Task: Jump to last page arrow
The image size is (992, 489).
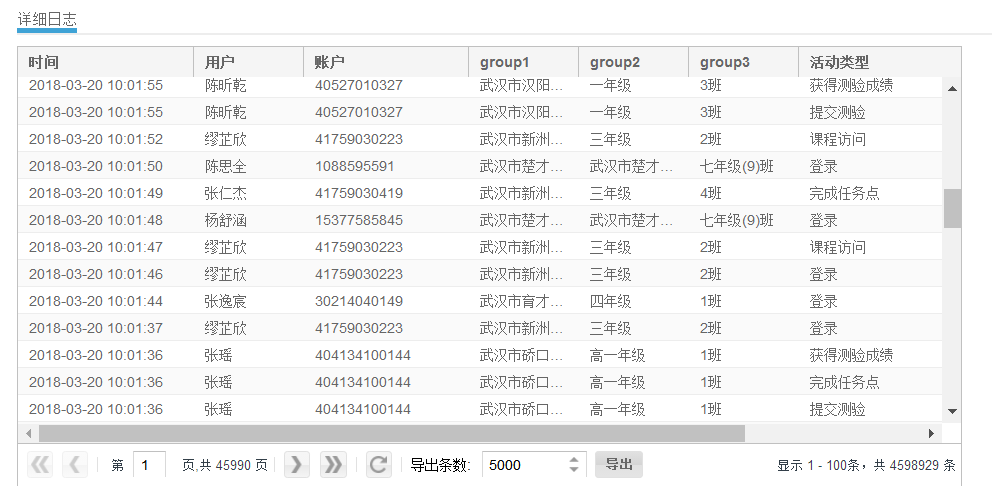Action: click(x=333, y=465)
